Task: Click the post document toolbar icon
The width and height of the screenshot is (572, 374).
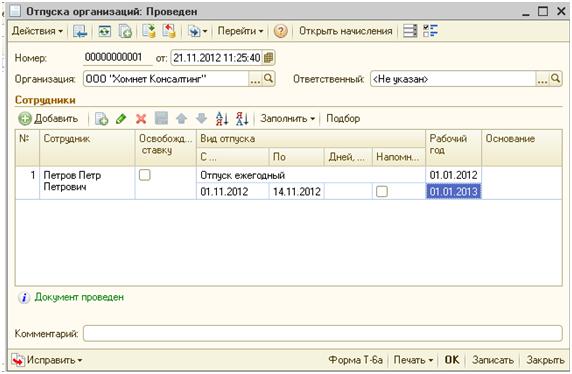Action: (x=148, y=31)
